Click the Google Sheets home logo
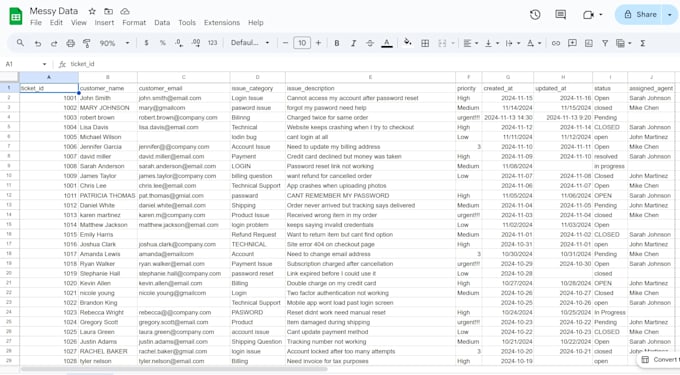This screenshot has height=375, width=680. pyautogui.click(x=16, y=16)
